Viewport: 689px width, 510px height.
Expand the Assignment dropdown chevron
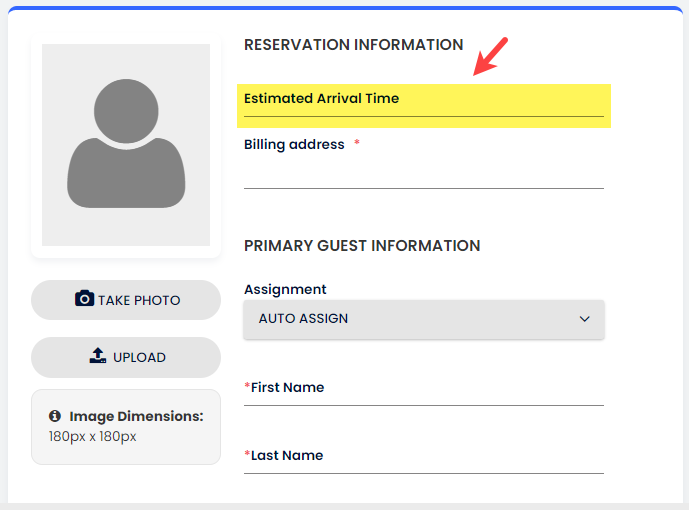585,319
